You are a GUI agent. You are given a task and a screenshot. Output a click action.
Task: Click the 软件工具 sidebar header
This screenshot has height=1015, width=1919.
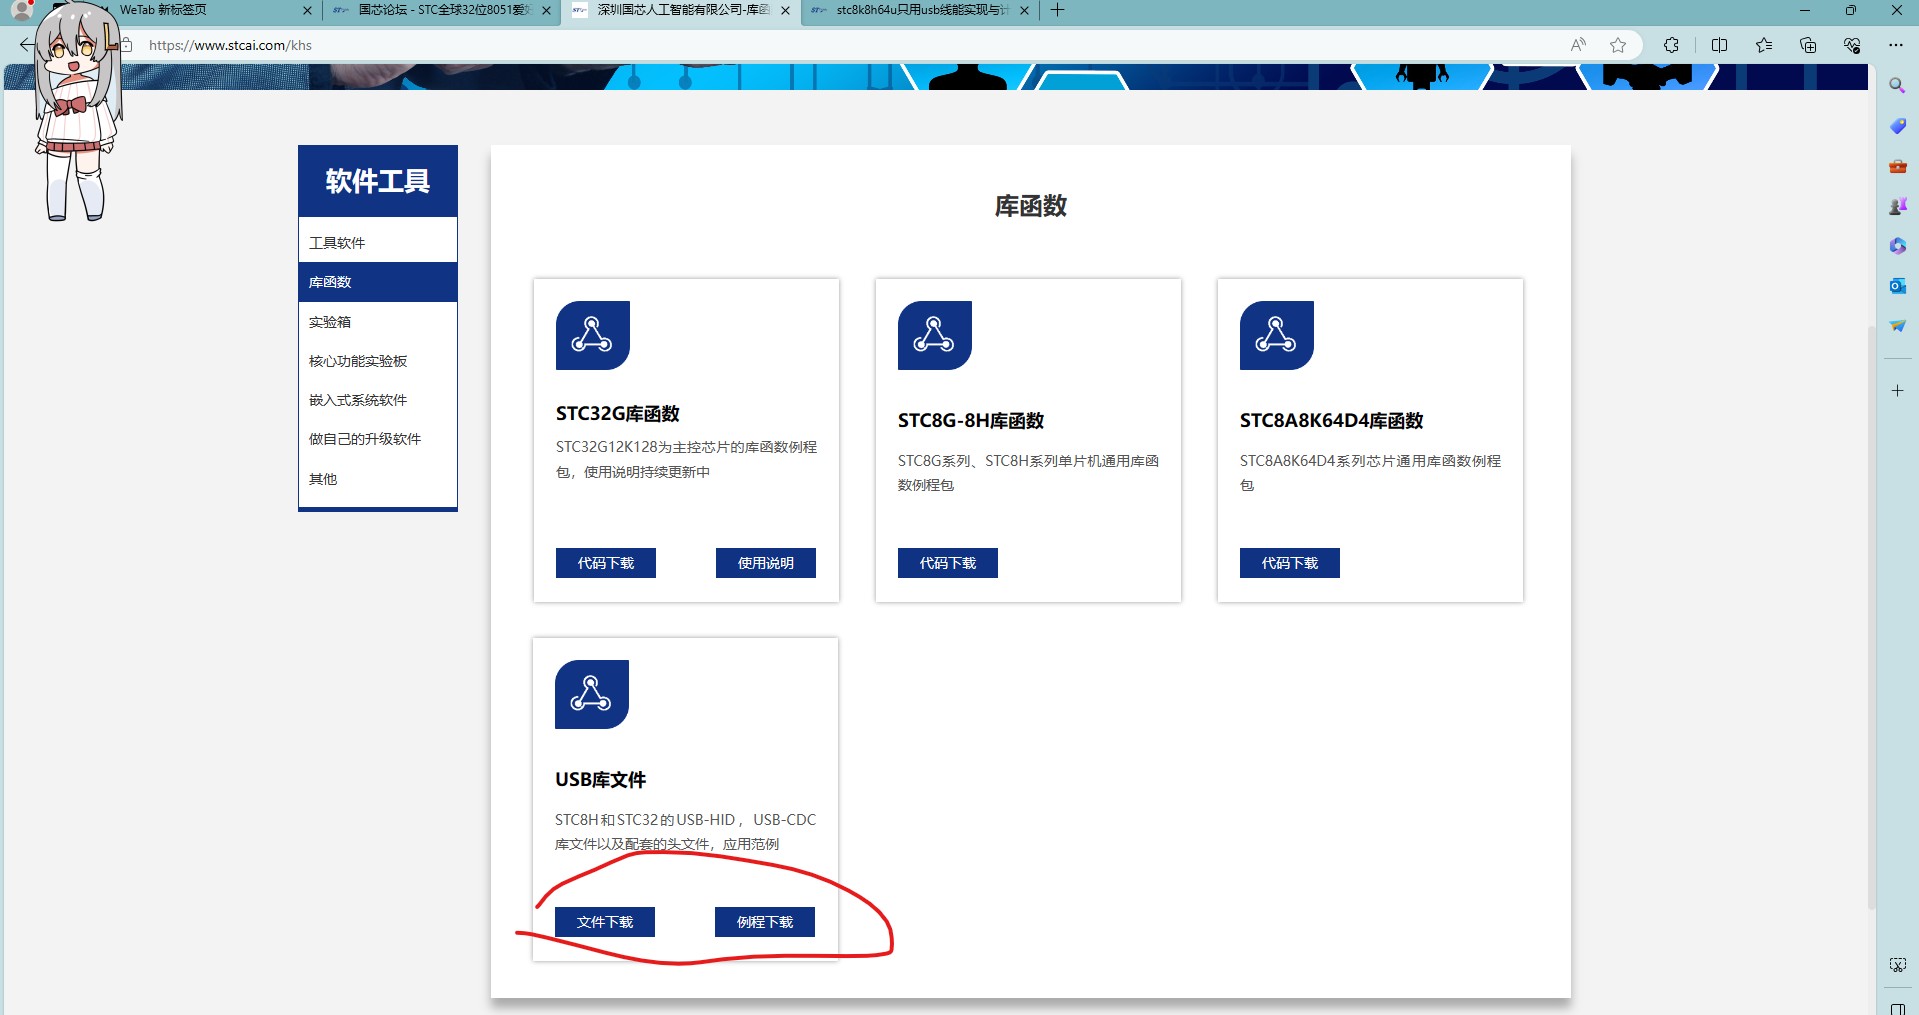tap(378, 181)
